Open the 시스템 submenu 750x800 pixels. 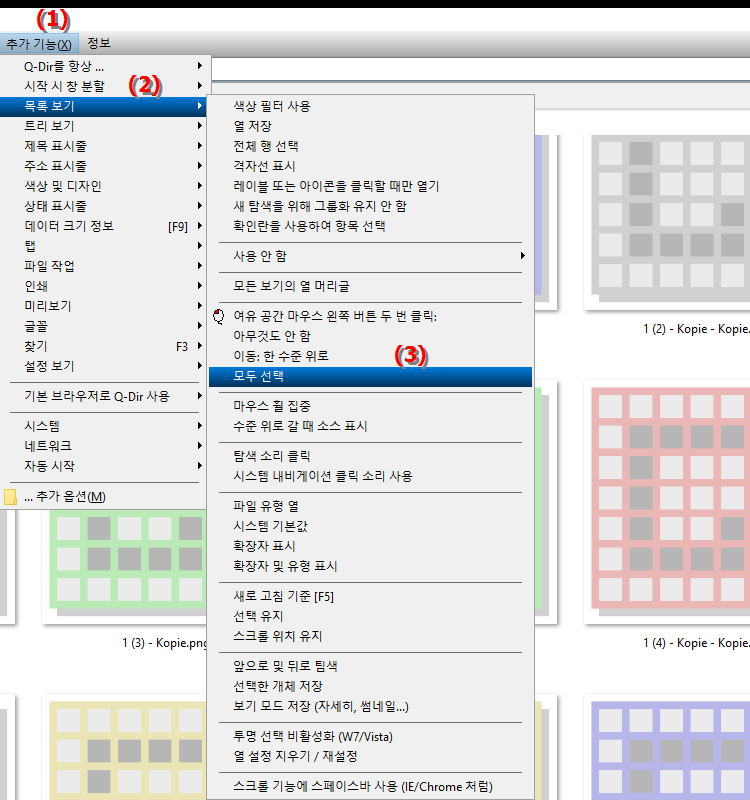click(x=105, y=426)
